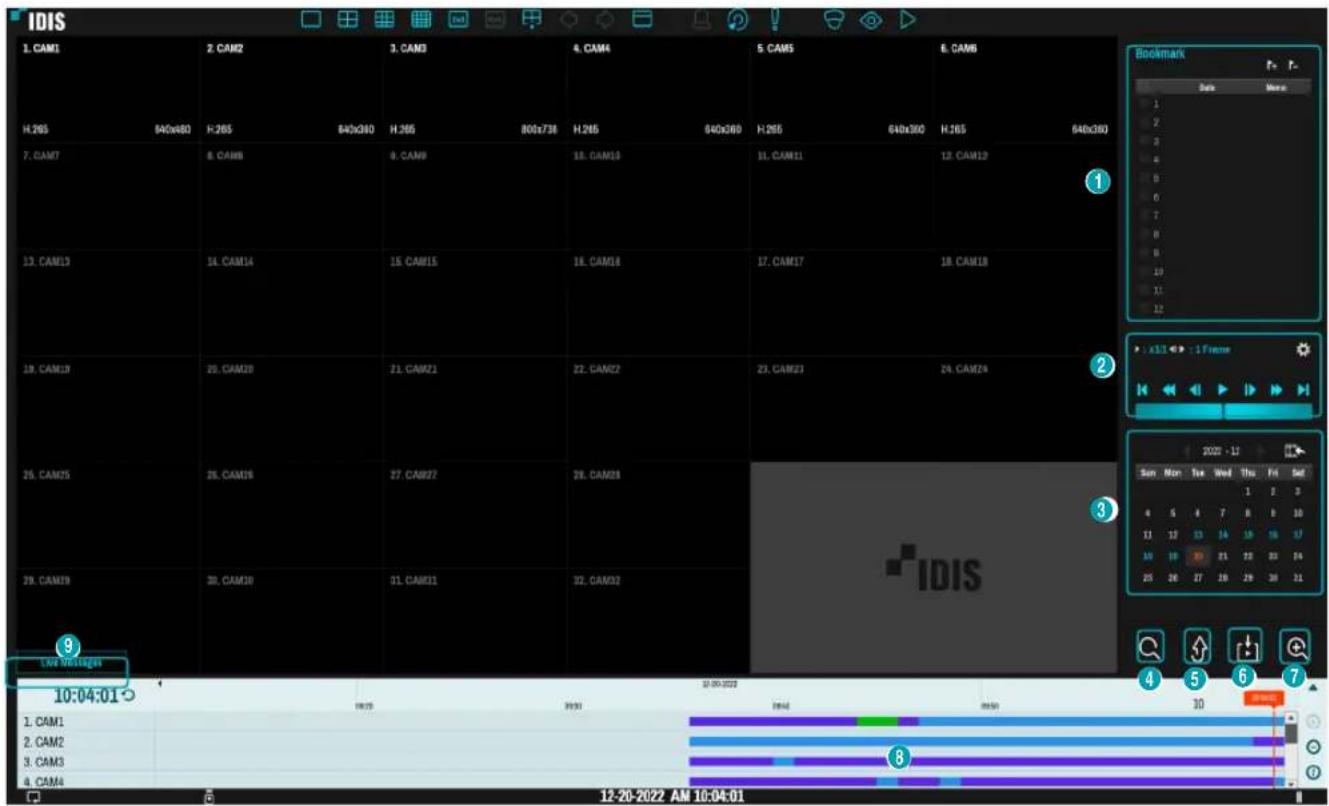
Task: Check bookmark row 2 checkbox
Action: coord(1145,122)
